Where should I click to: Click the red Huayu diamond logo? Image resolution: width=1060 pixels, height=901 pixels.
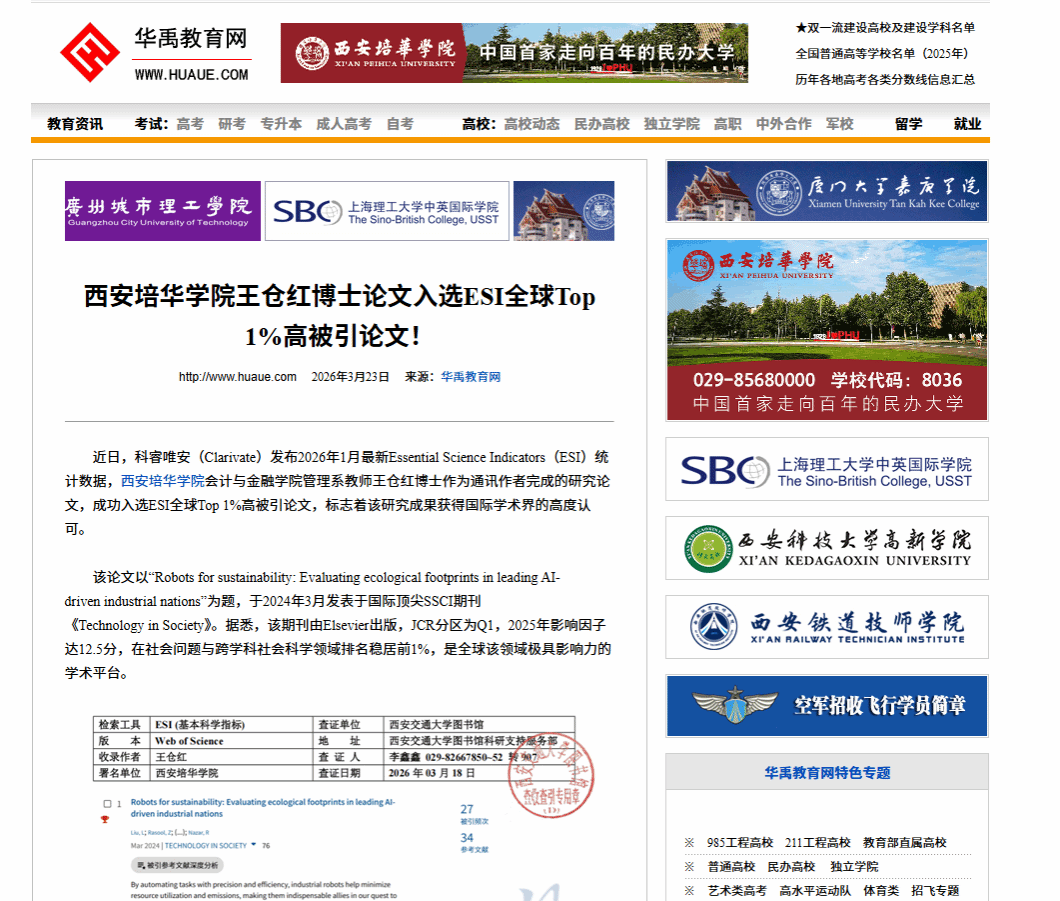point(89,53)
